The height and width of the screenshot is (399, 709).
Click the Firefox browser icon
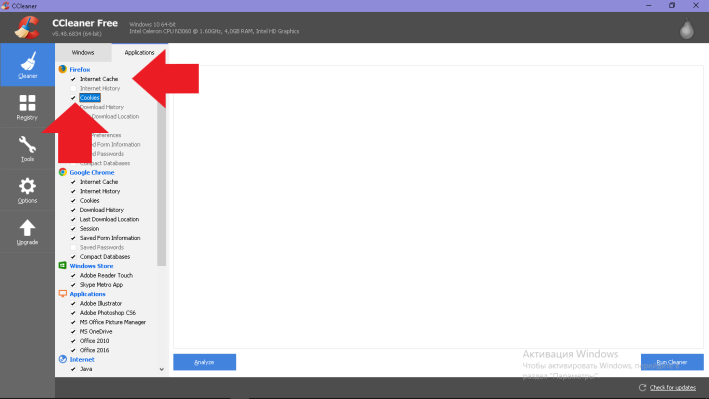pos(63,69)
